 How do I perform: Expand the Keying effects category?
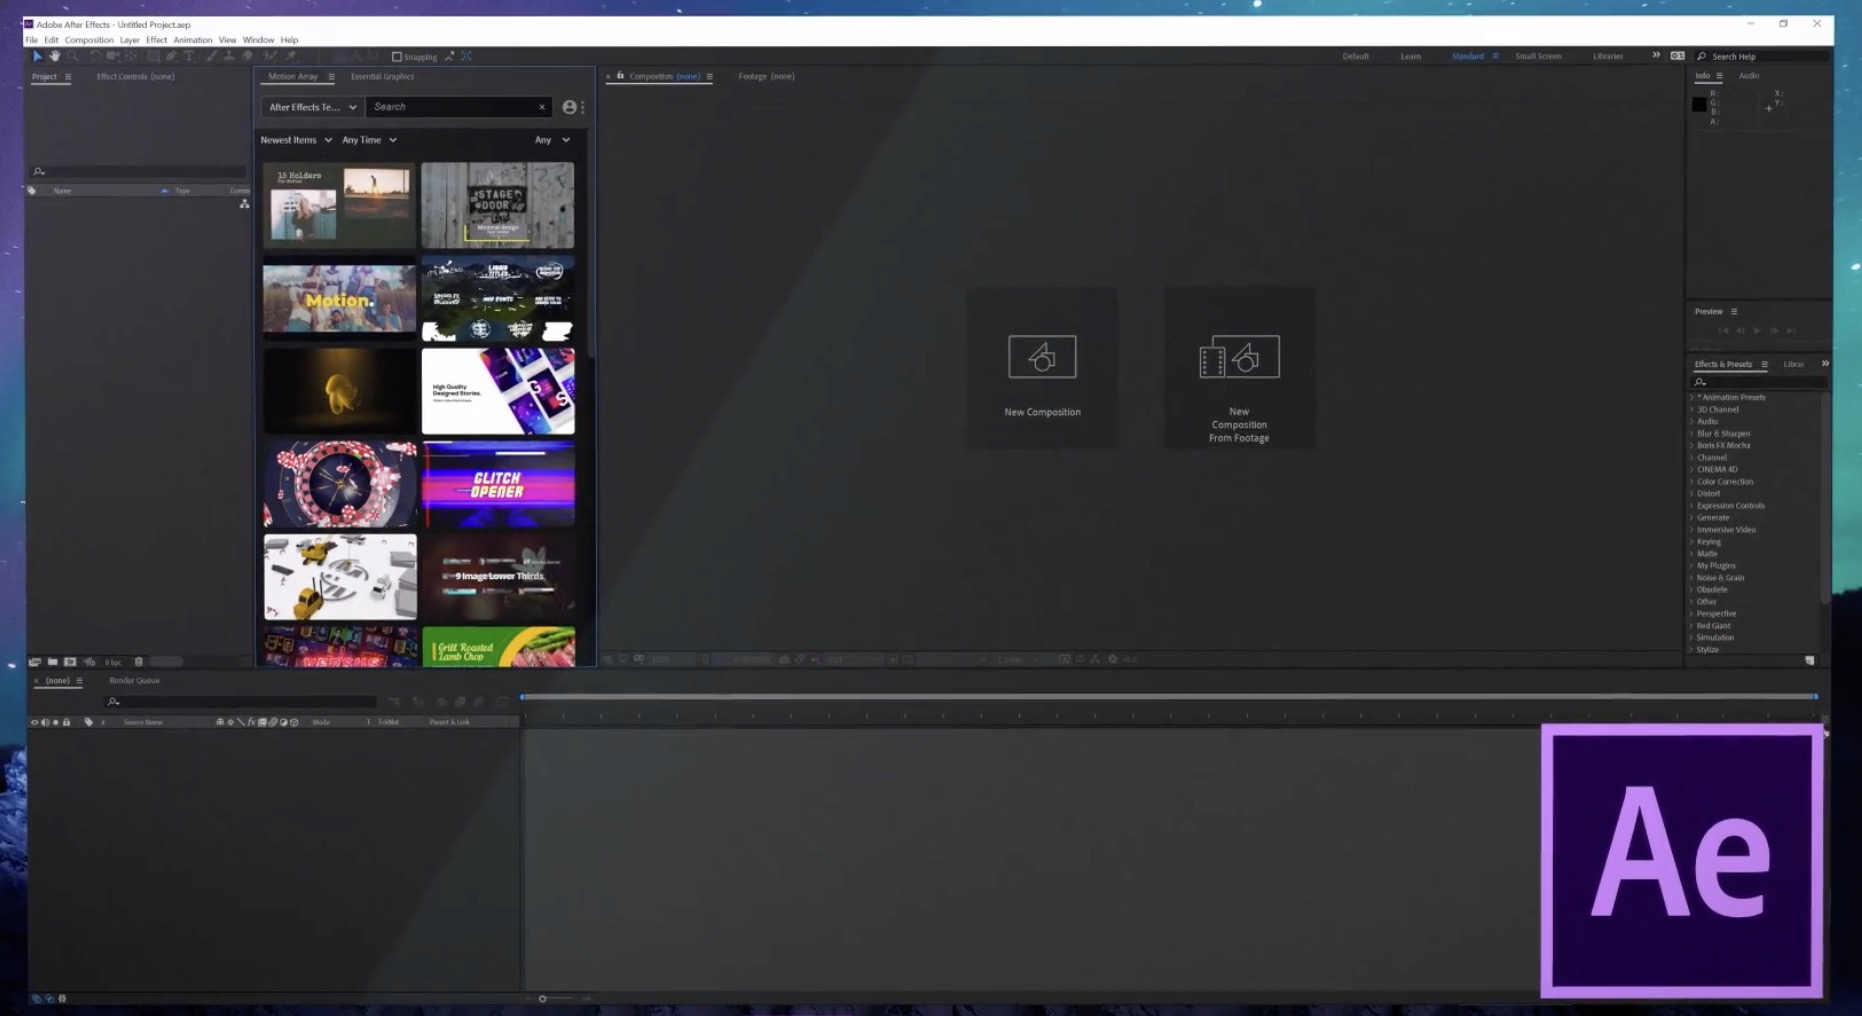pyautogui.click(x=1692, y=542)
